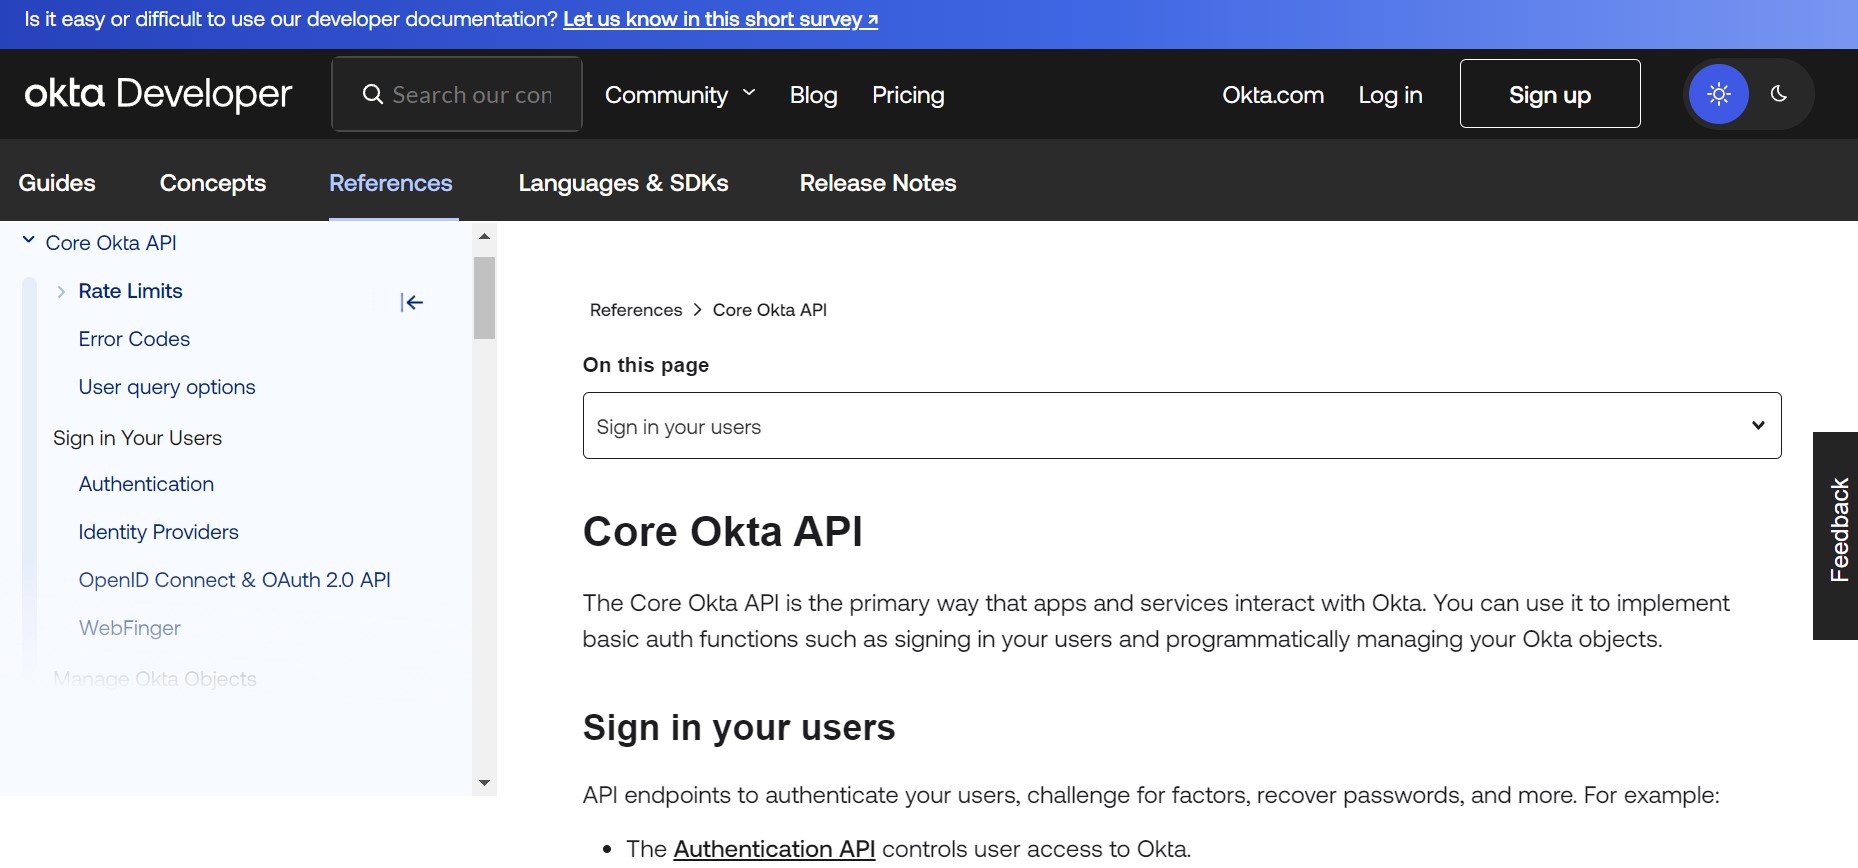
Task: Click the Log in link
Action: pos(1390,95)
